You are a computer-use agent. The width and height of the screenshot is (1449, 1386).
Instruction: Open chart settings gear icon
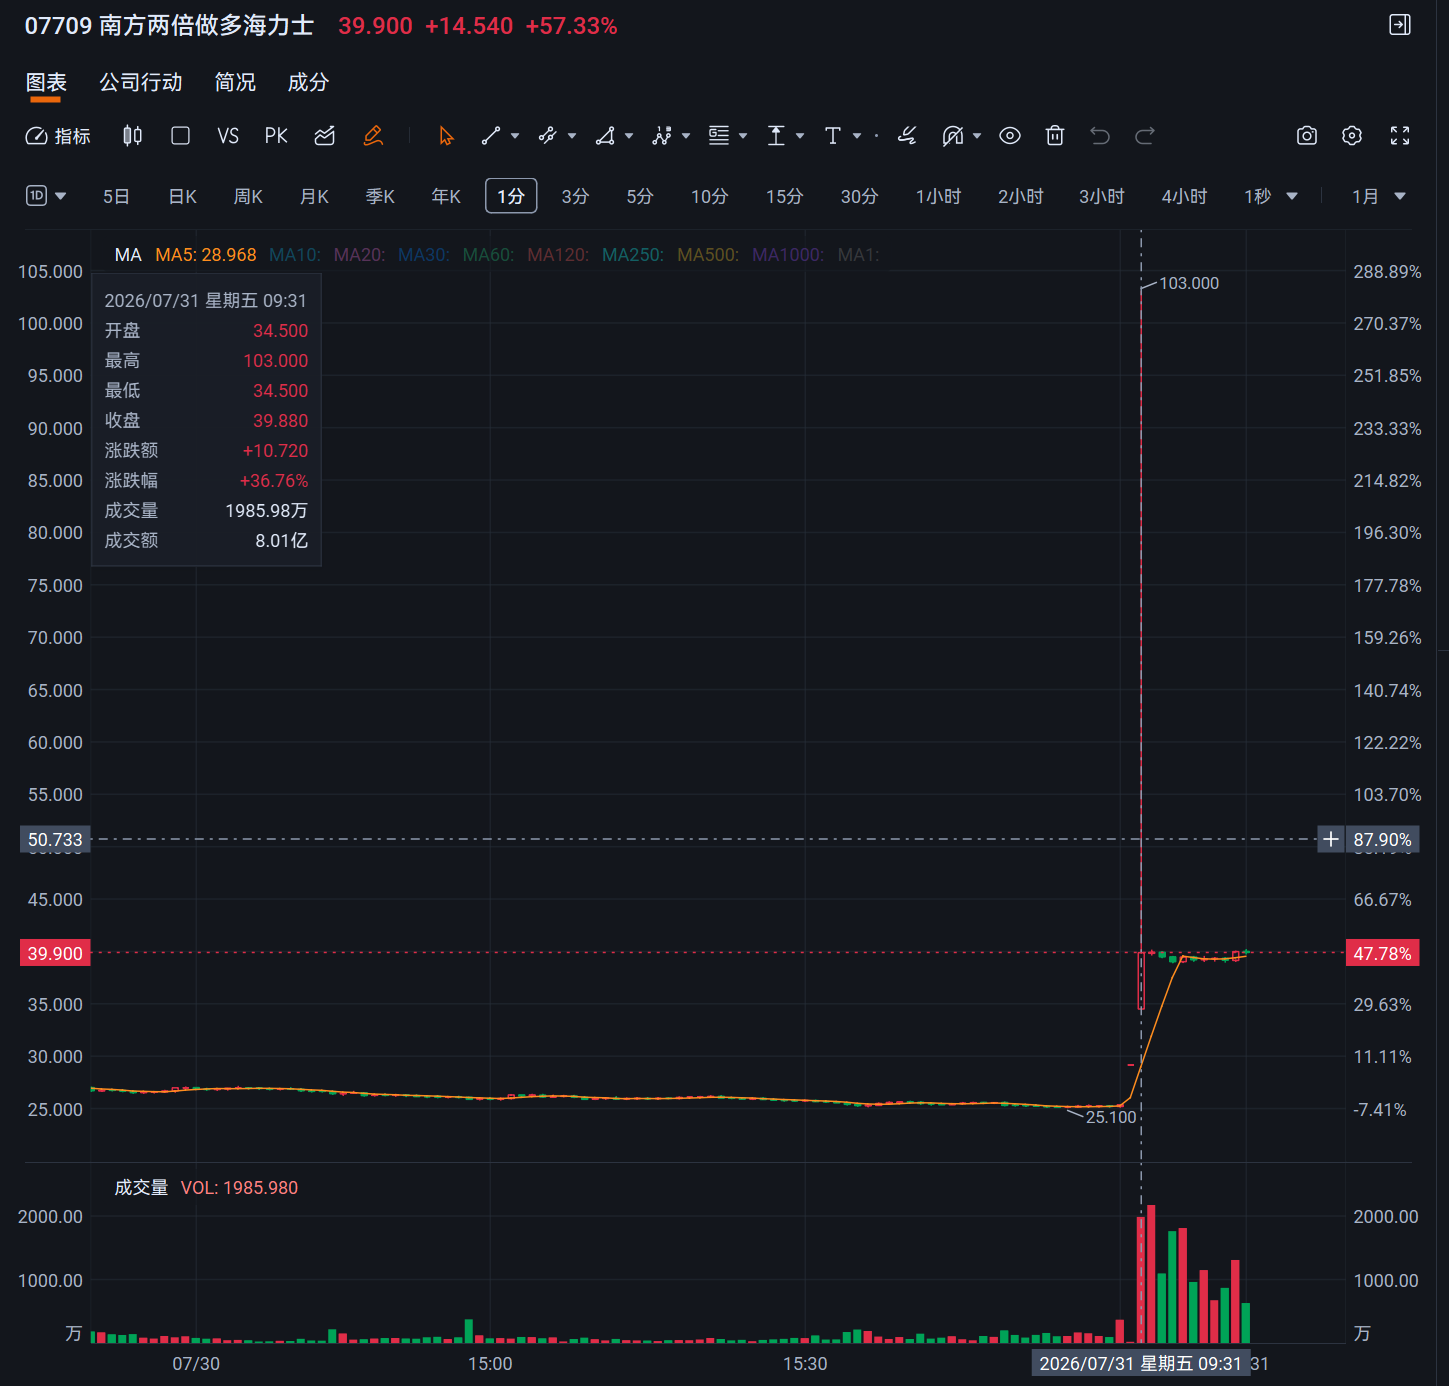(x=1352, y=136)
